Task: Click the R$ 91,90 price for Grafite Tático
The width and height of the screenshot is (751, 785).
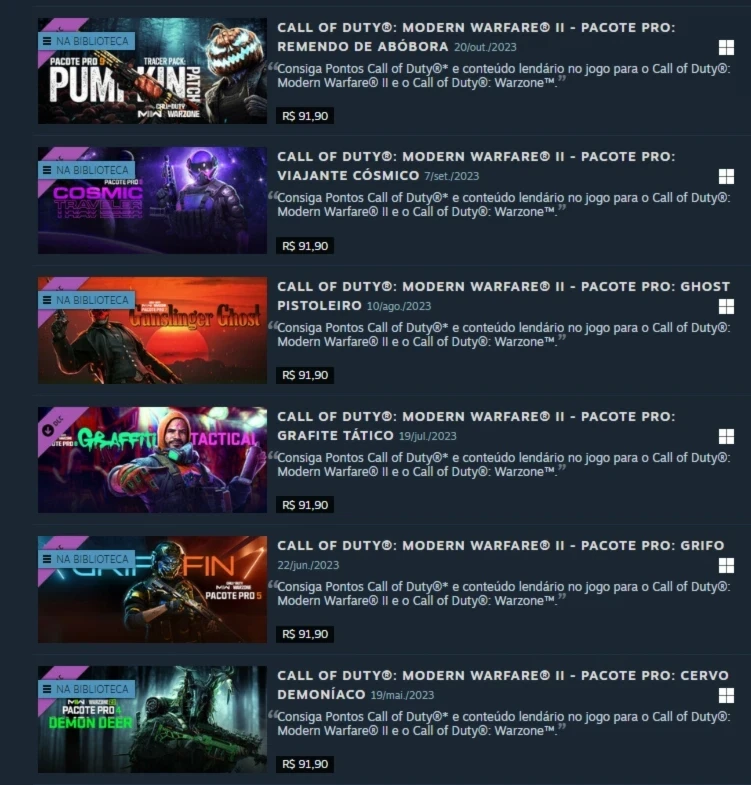Action: coord(305,505)
